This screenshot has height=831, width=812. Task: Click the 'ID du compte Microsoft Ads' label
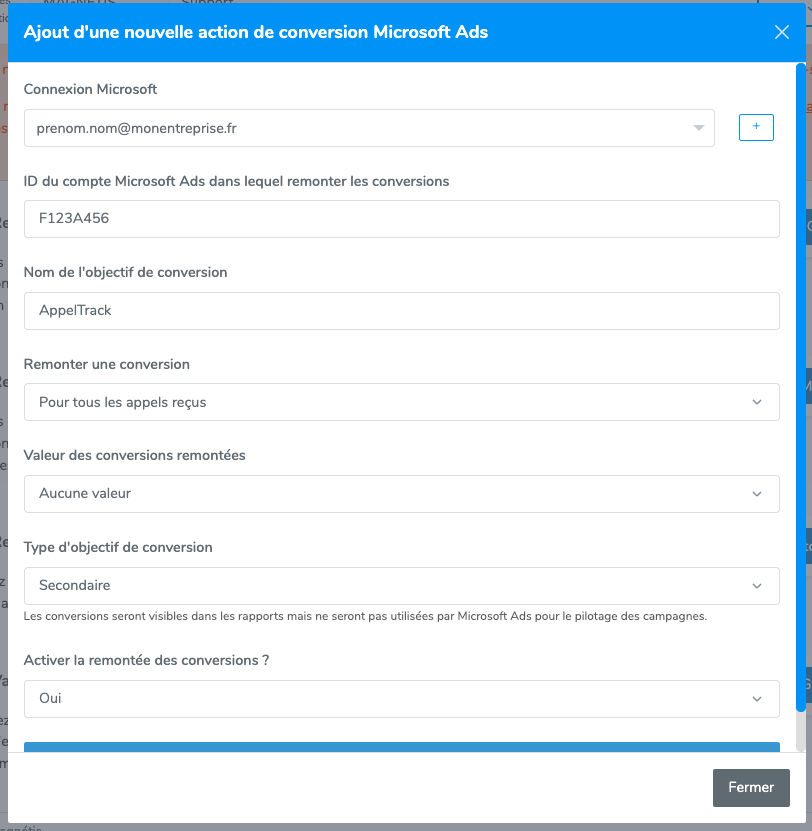coord(236,181)
